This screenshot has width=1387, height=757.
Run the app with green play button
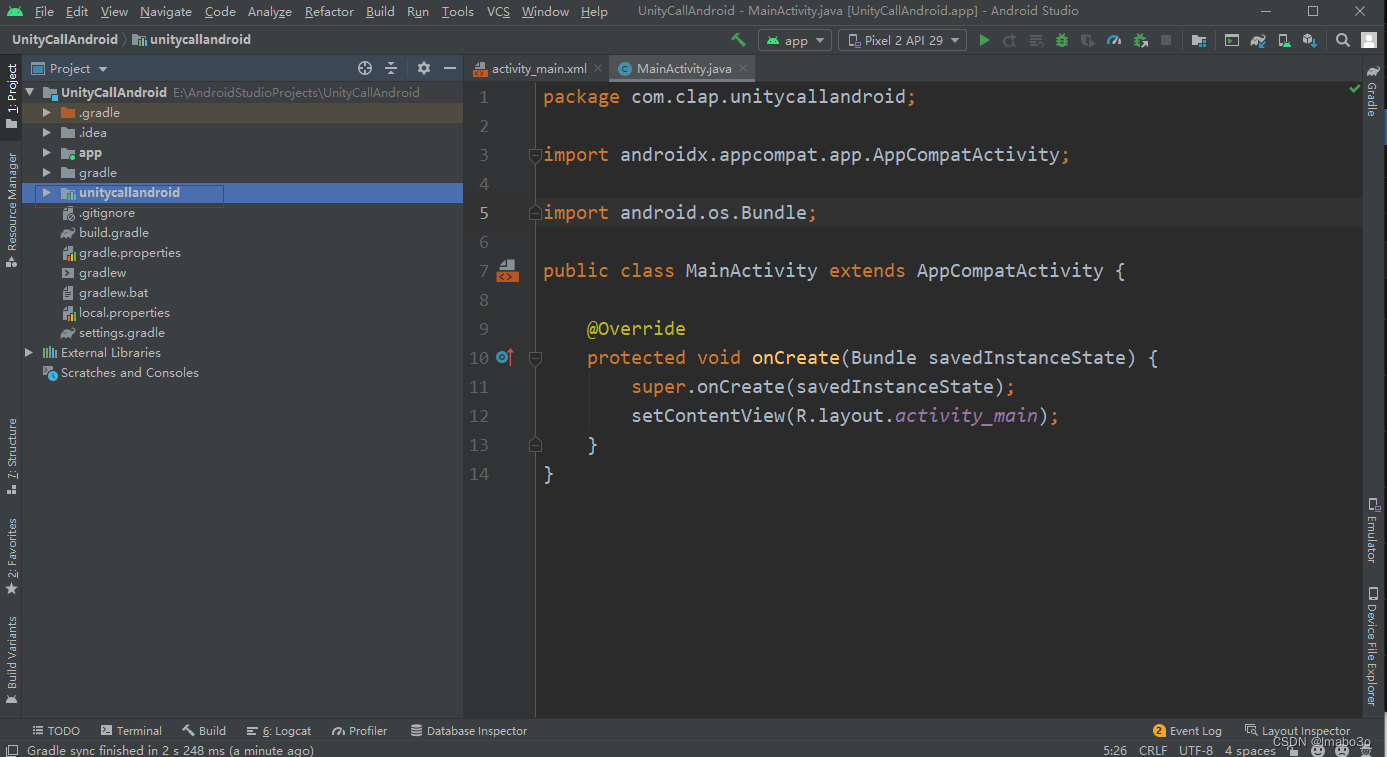(x=985, y=41)
